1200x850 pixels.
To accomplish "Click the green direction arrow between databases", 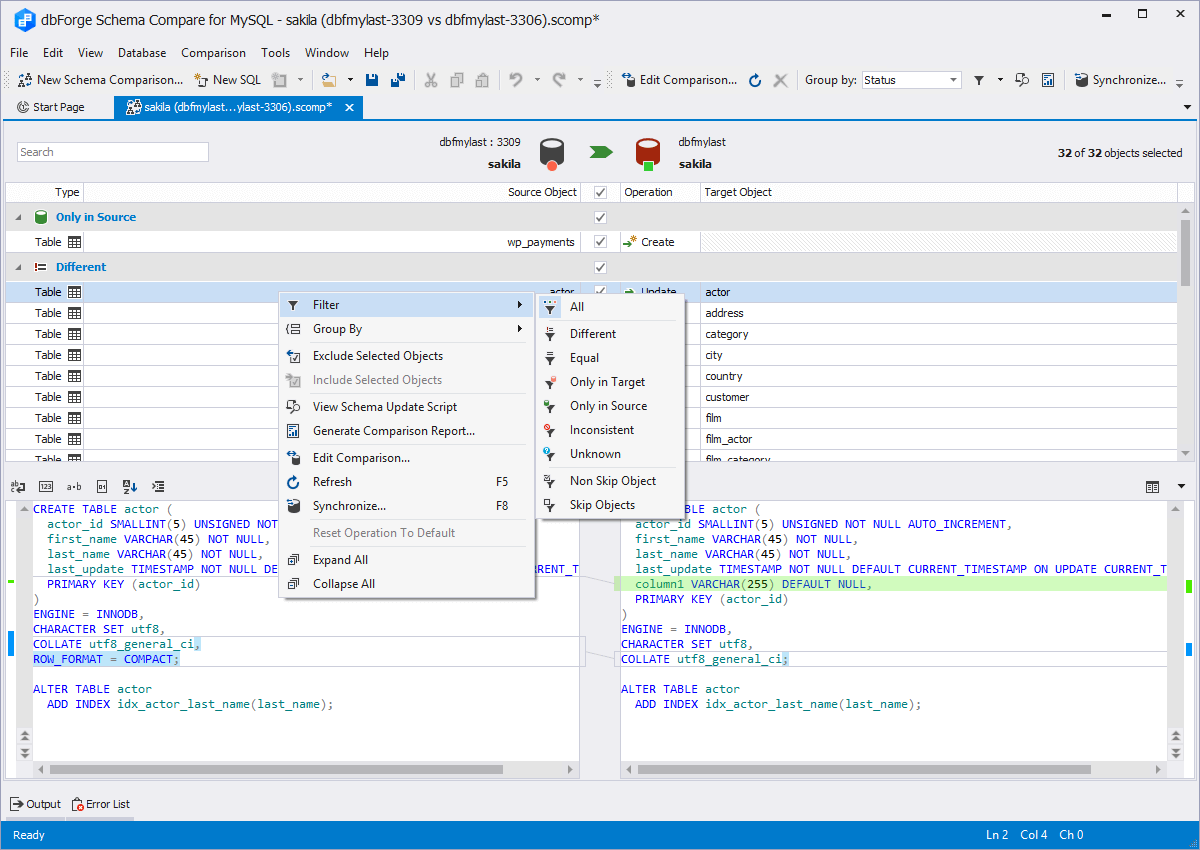I will click(x=601, y=152).
